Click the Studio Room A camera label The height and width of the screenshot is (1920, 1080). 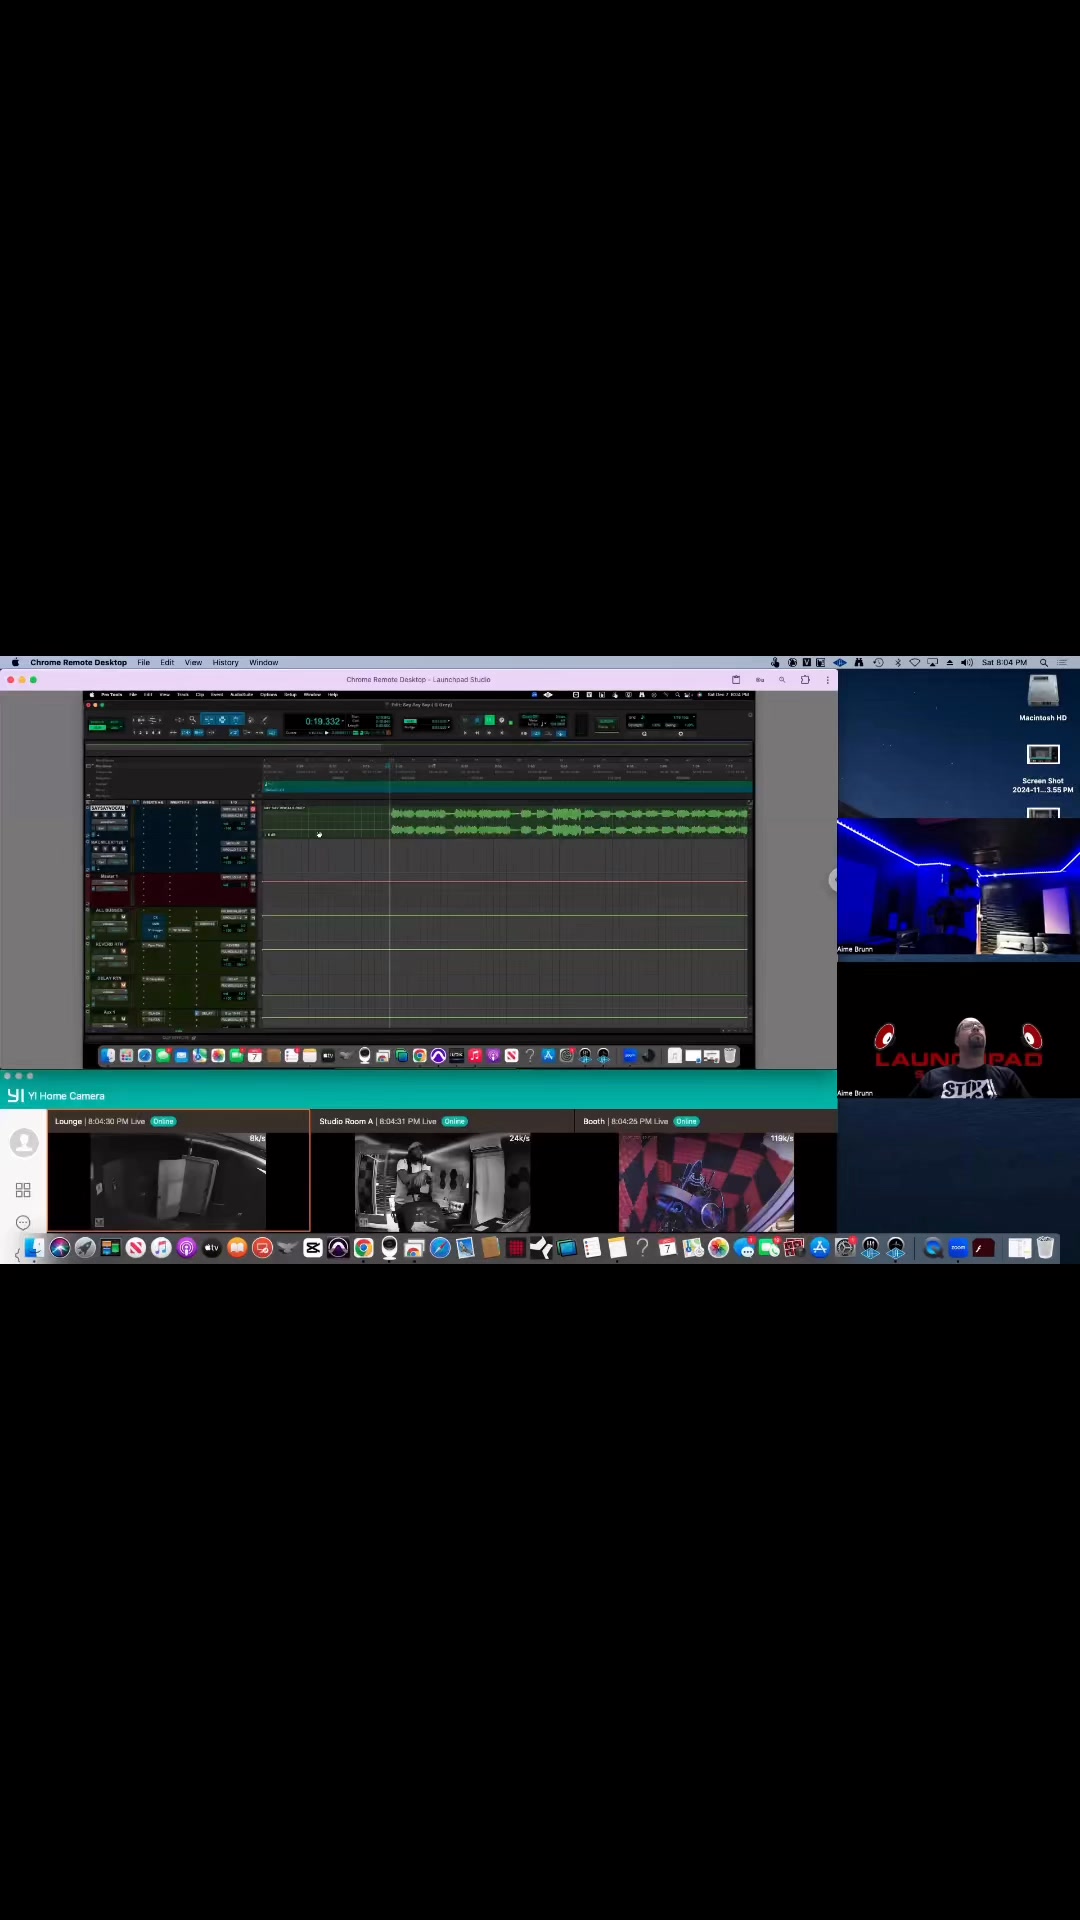(x=346, y=1122)
